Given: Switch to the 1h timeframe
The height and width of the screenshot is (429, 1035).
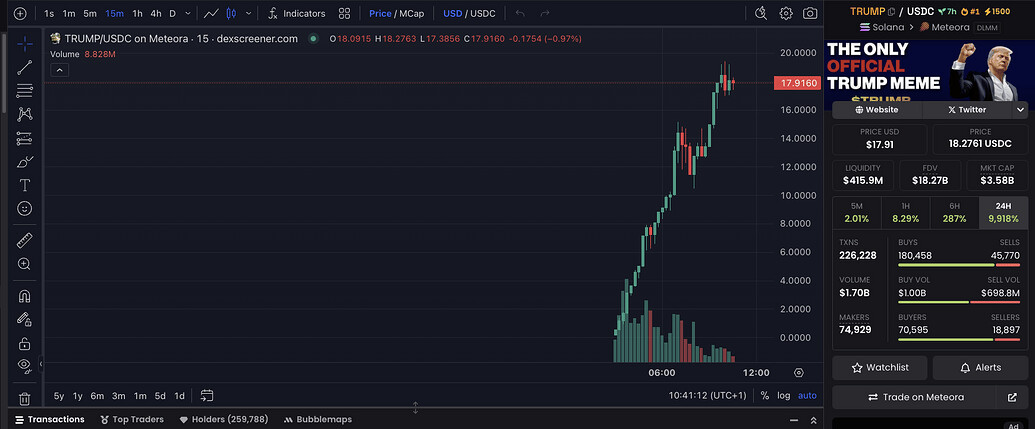Looking at the screenshot, I should [137, 13].
